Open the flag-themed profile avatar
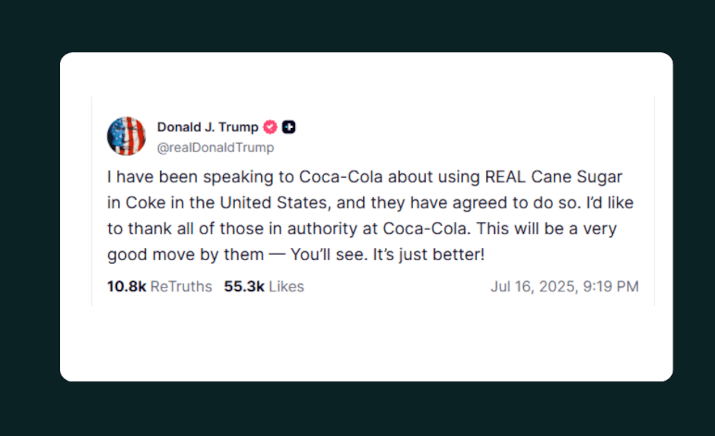The image size is (715, 436). coord(126,136)
